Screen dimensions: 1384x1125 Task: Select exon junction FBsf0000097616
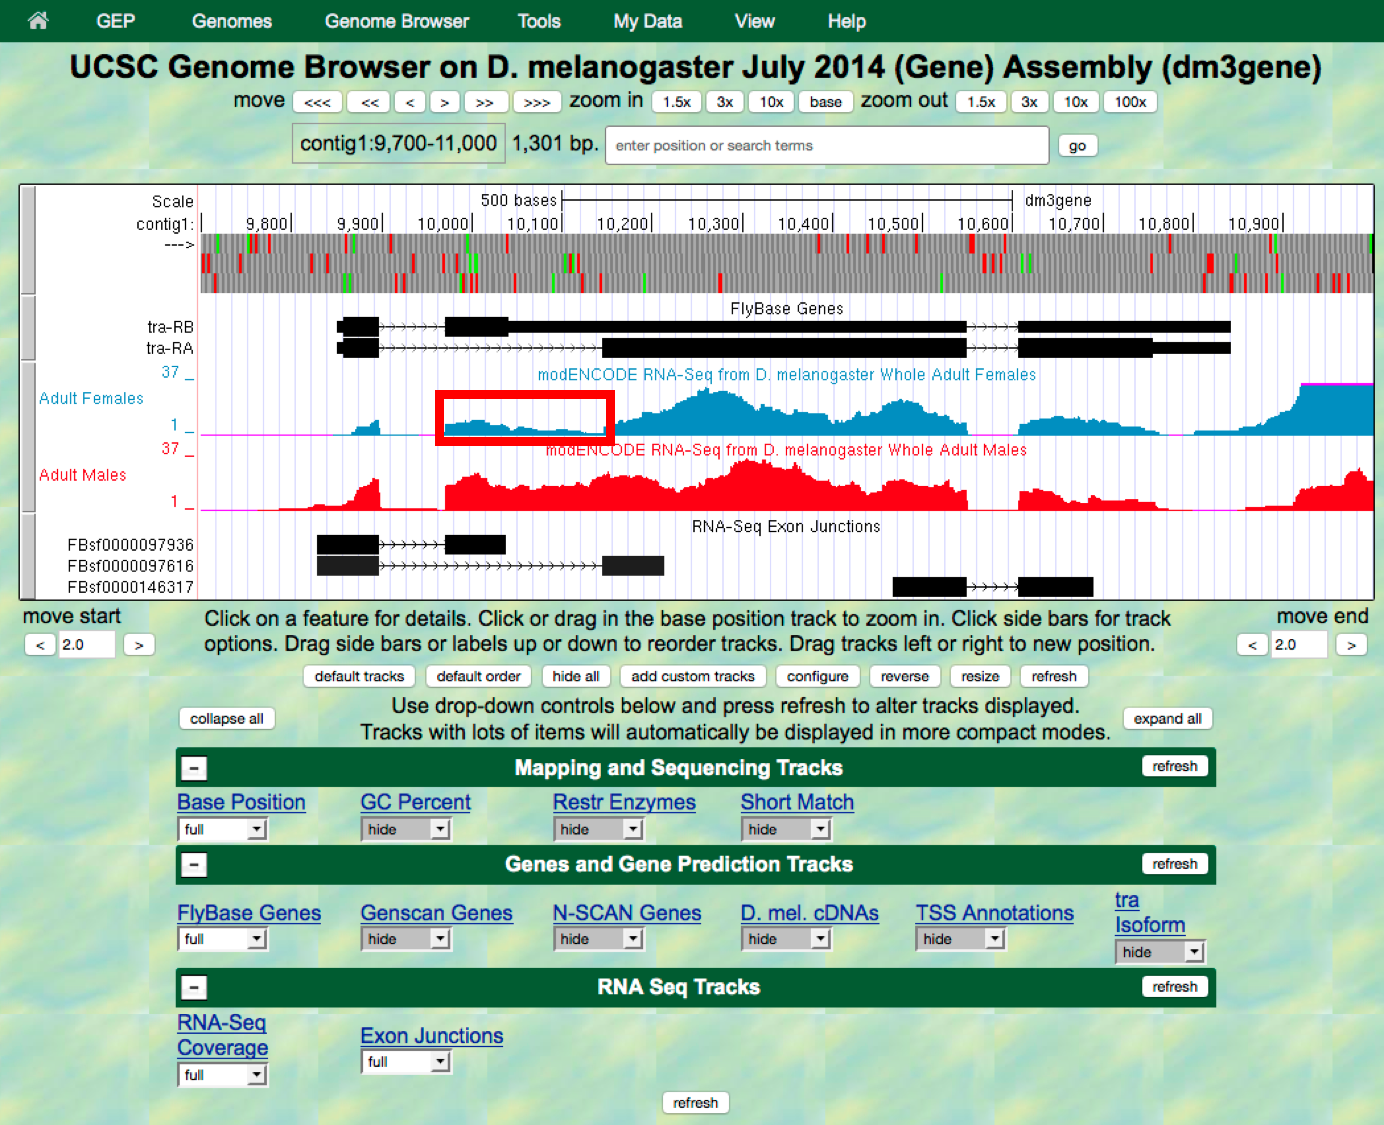point(131,566)
